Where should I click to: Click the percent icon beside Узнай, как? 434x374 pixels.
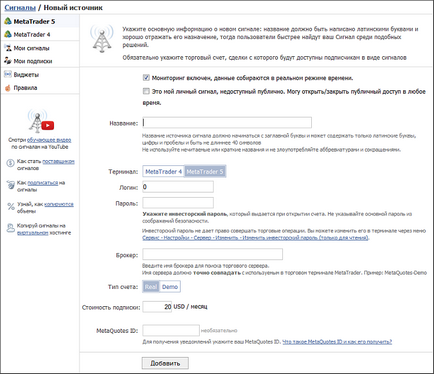click(x=11, y=206)
